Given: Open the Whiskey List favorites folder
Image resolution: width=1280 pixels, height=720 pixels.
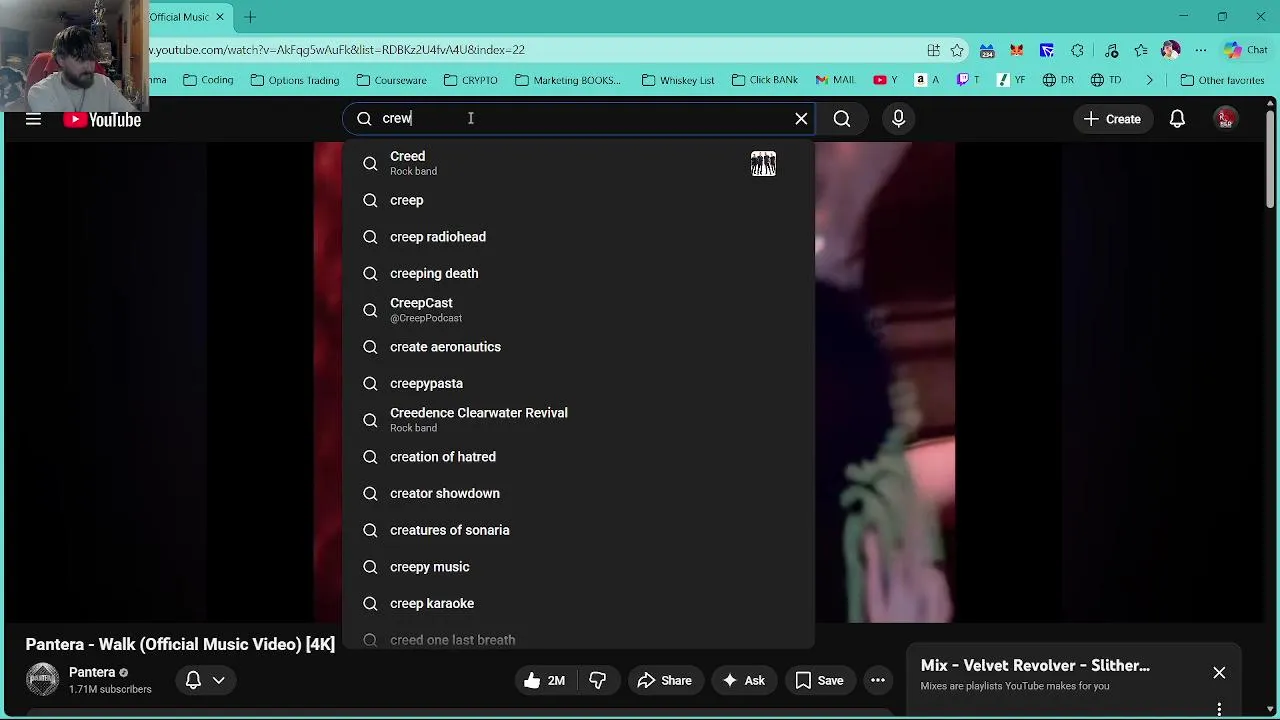Looking at the screenshot, I should click(x=678, y=80).
